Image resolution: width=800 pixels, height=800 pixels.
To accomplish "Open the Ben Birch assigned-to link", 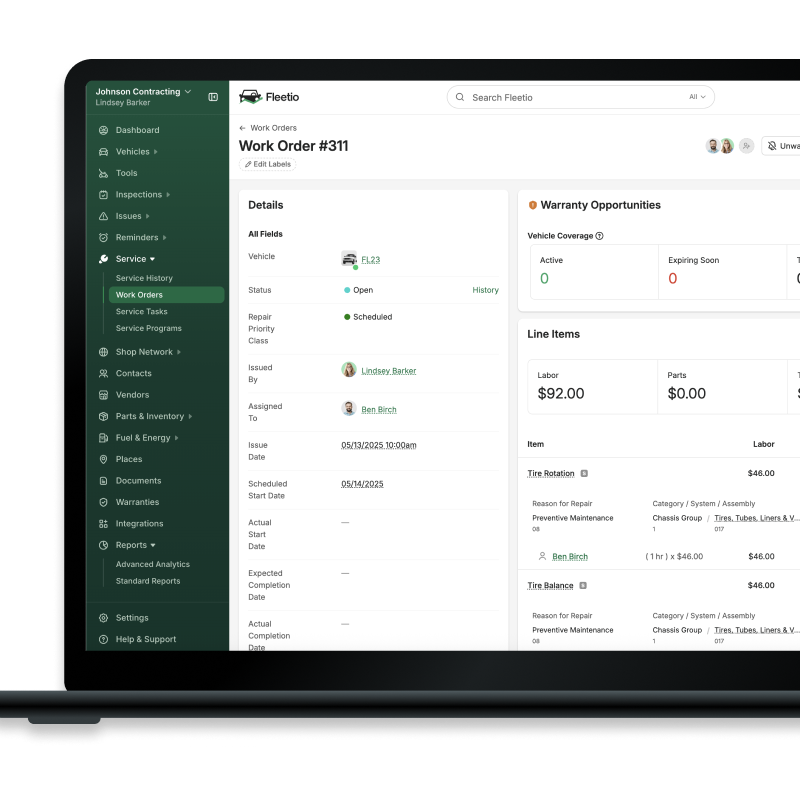I will point(379,410).
